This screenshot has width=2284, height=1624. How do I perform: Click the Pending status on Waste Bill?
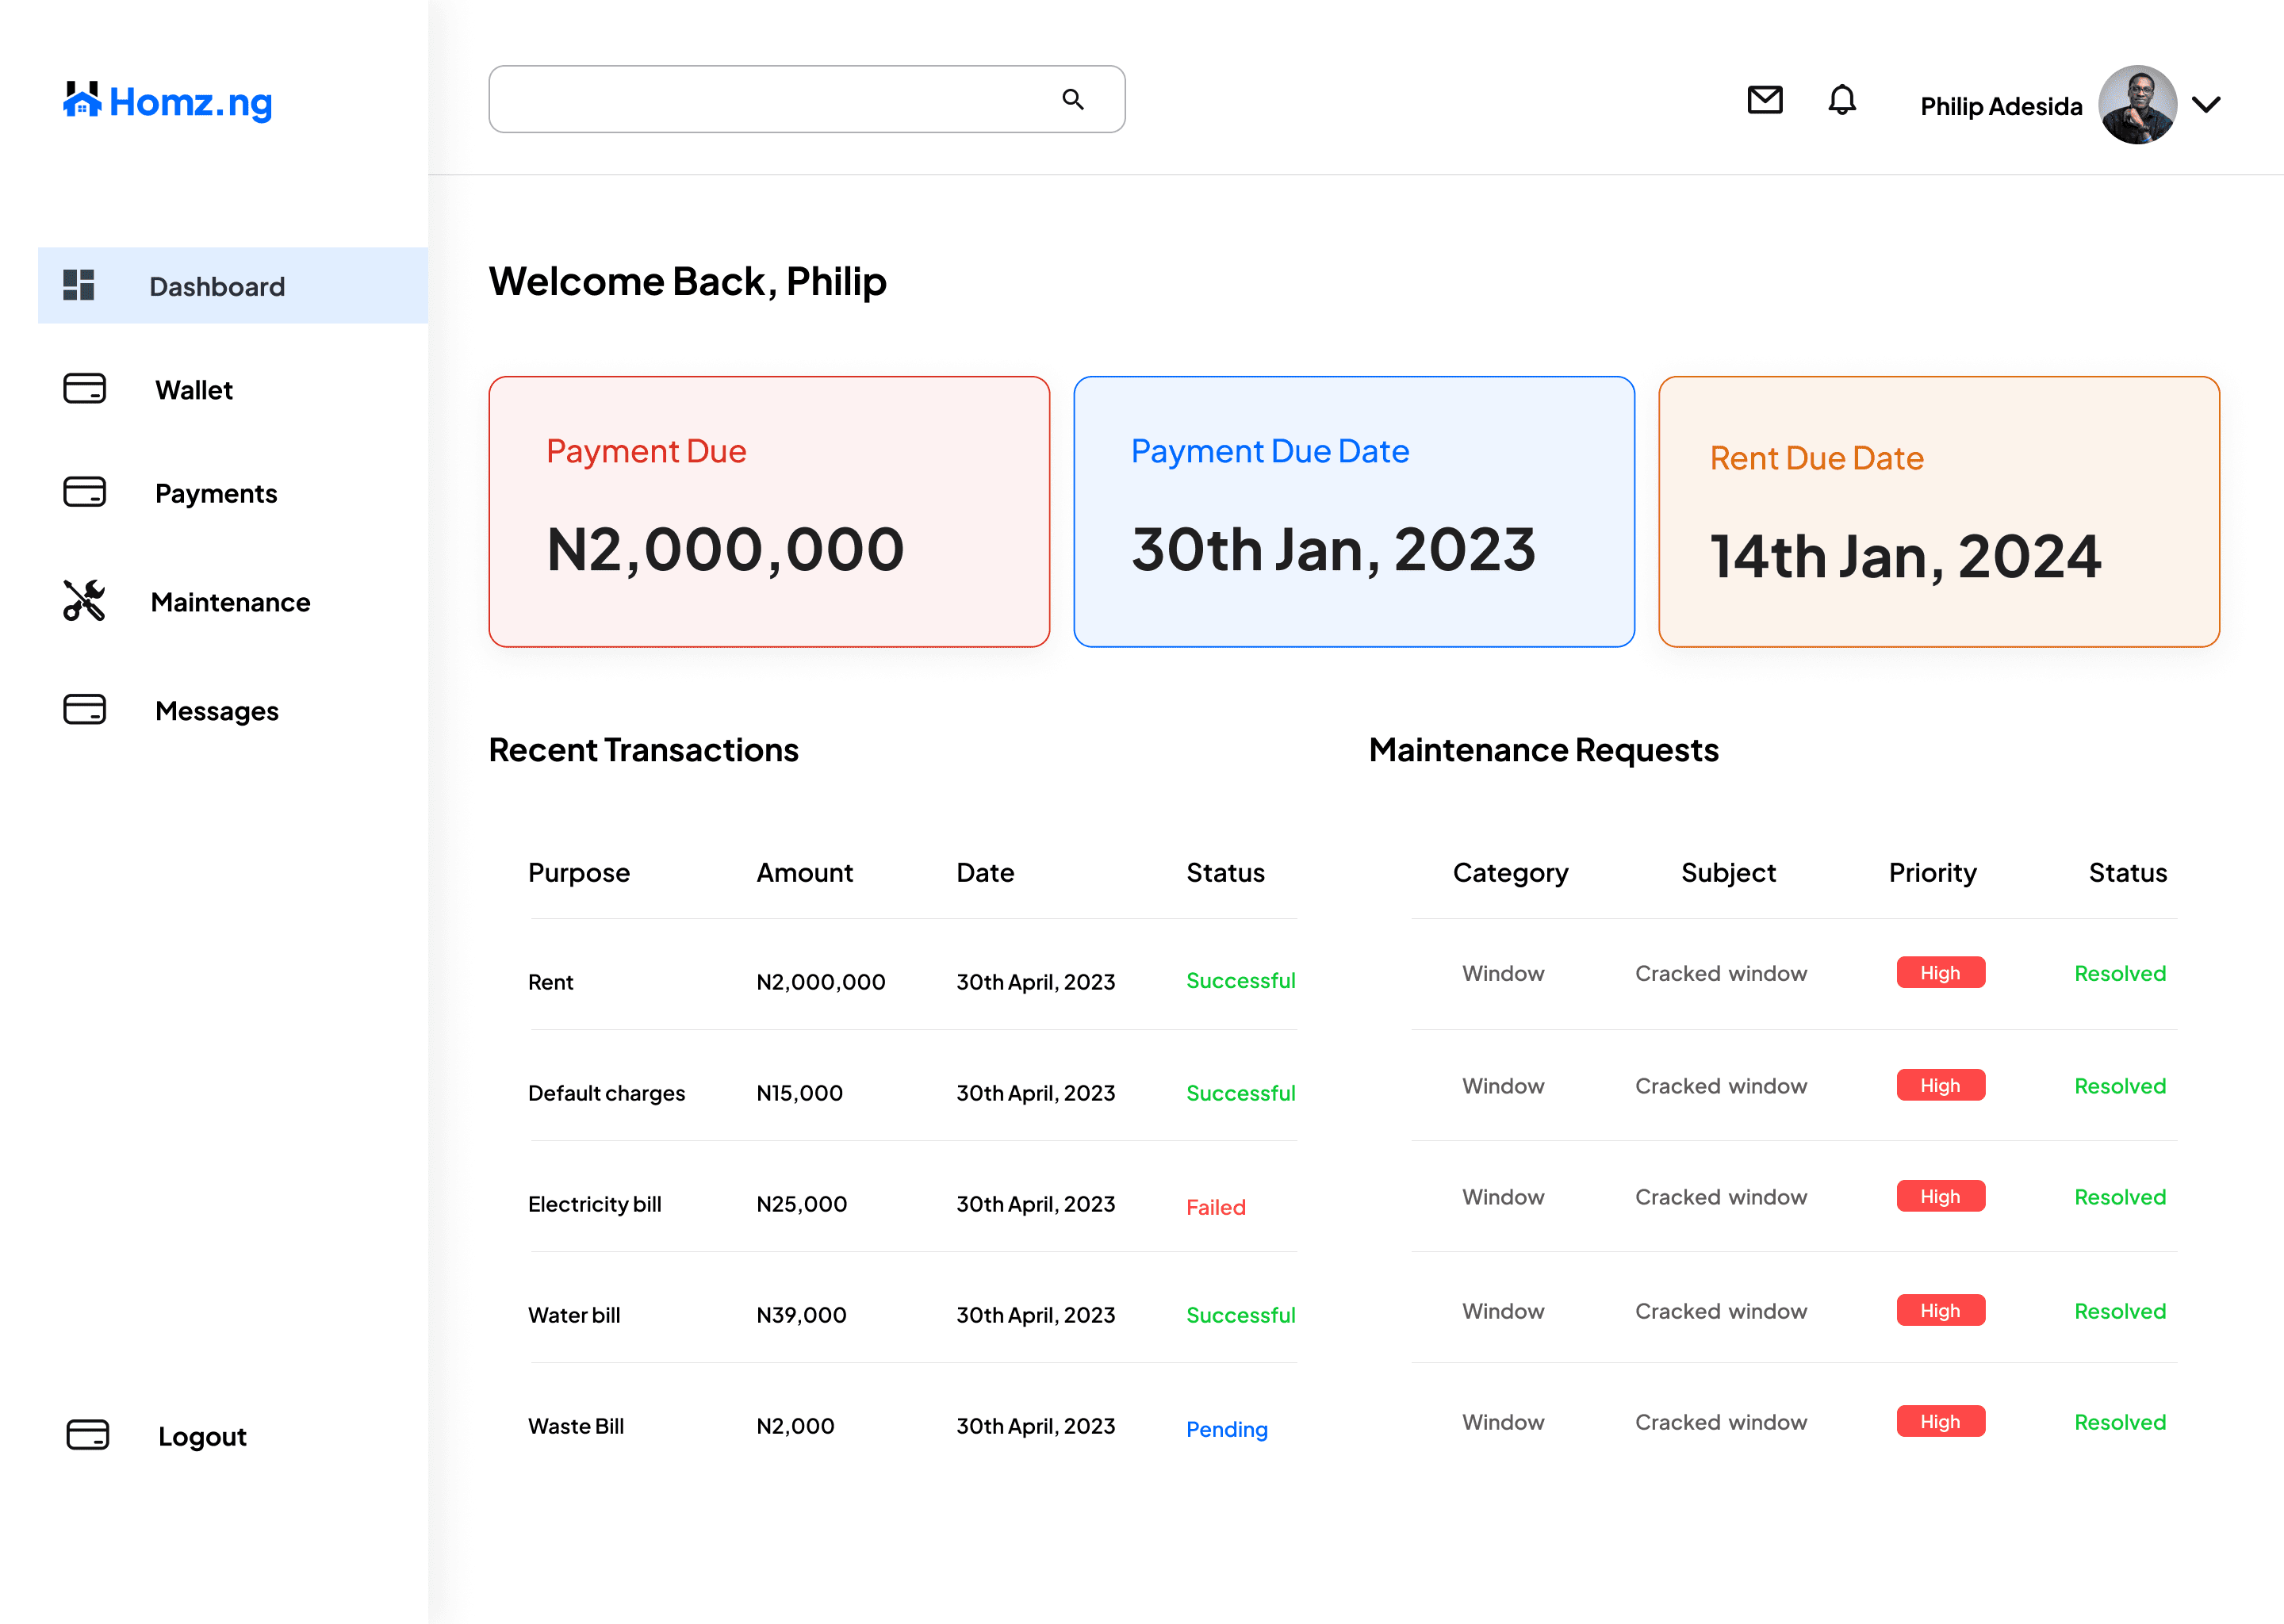[1226, 1429]
